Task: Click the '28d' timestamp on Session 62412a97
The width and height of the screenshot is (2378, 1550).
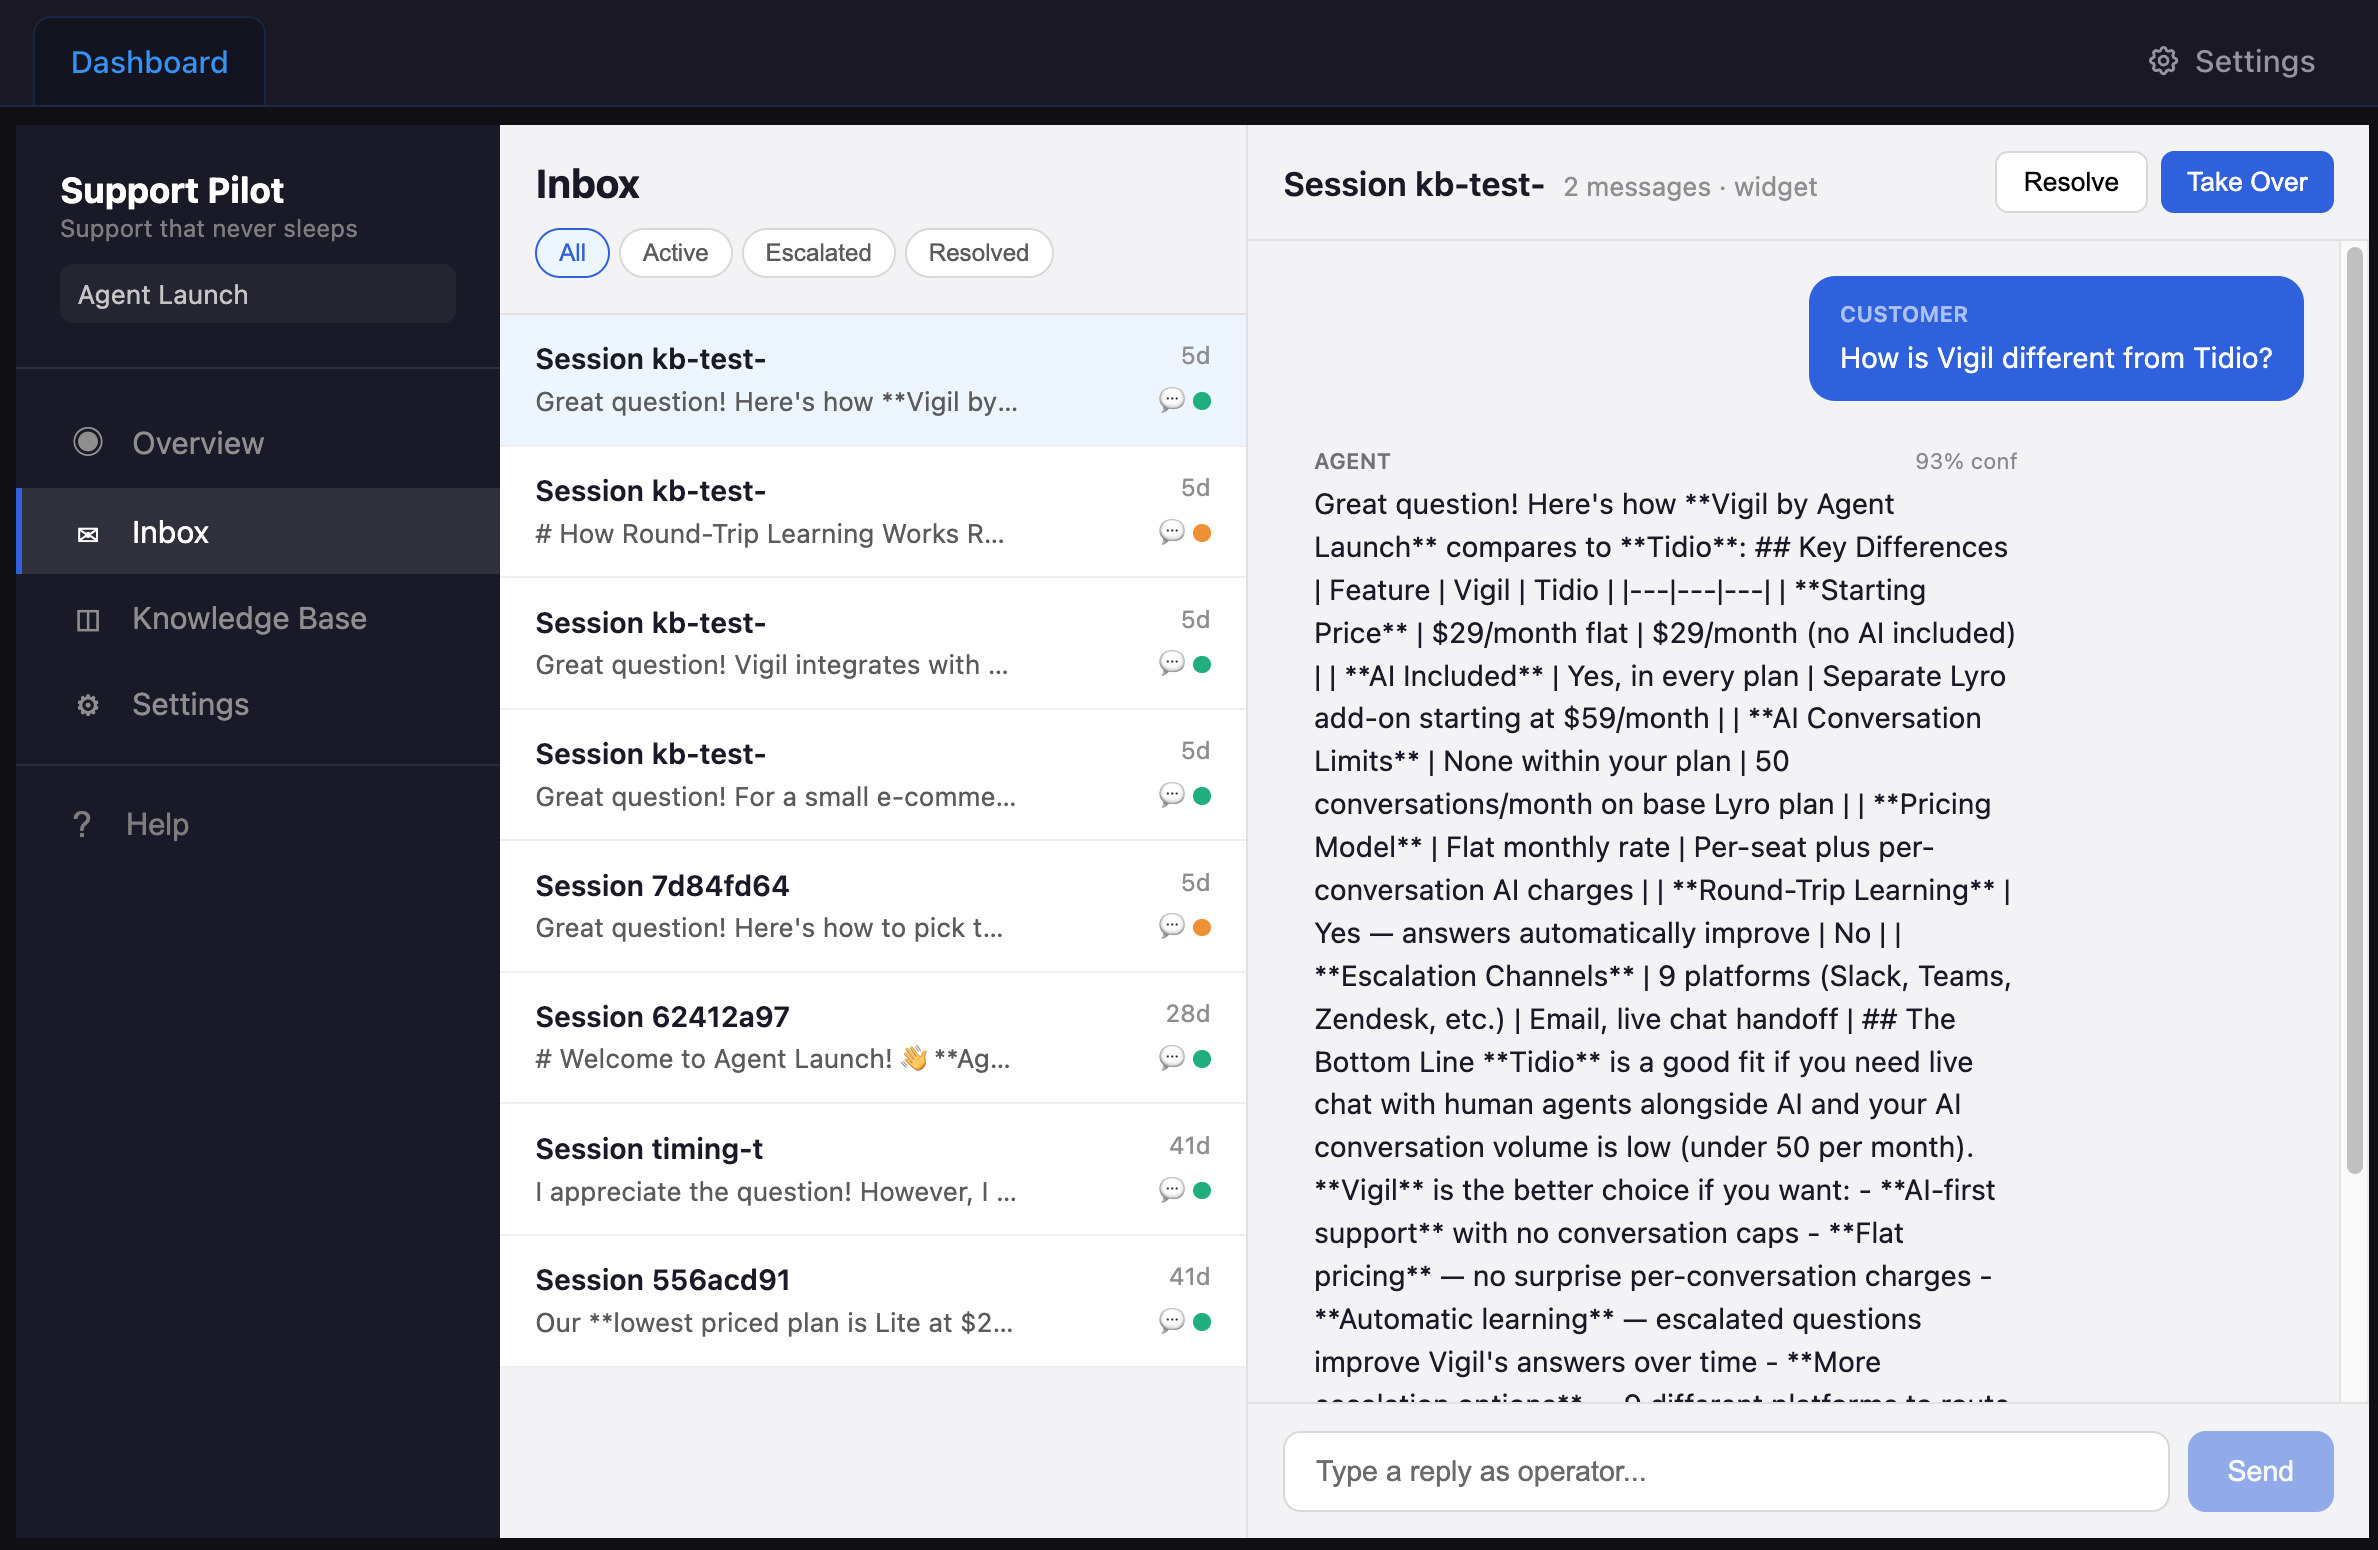Action: (1188, 1013)
